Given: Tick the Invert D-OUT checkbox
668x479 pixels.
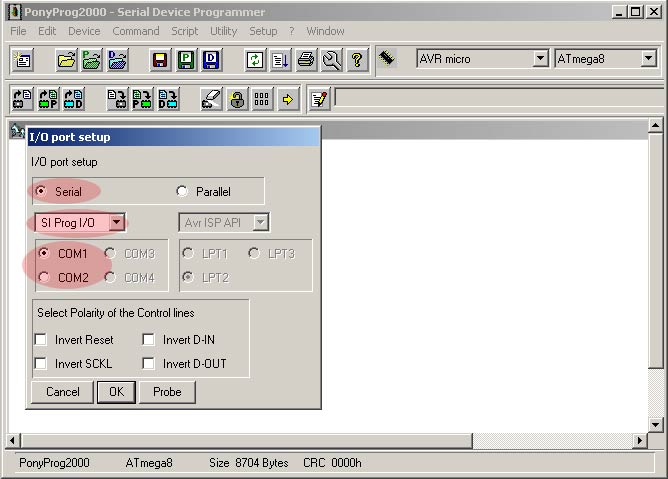Looking at the screenshot, I should coord(149,364).
